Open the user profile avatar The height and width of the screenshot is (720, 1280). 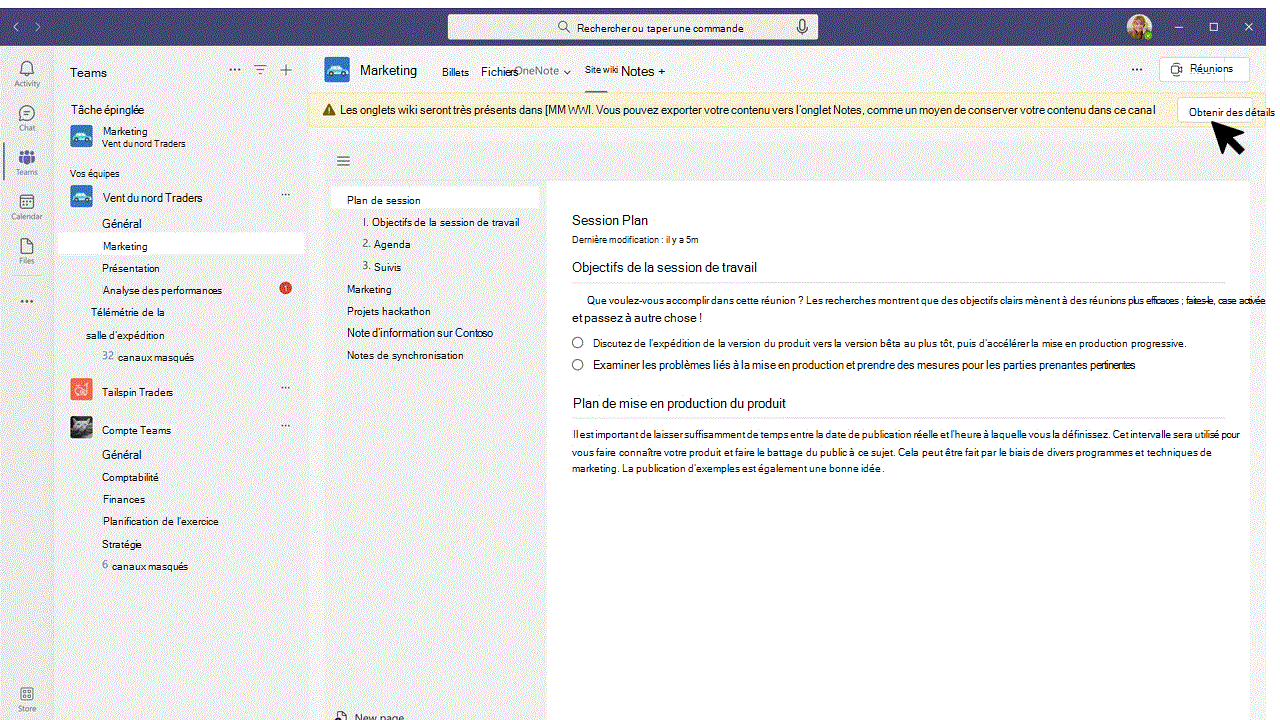click(x=1139, y=27)
